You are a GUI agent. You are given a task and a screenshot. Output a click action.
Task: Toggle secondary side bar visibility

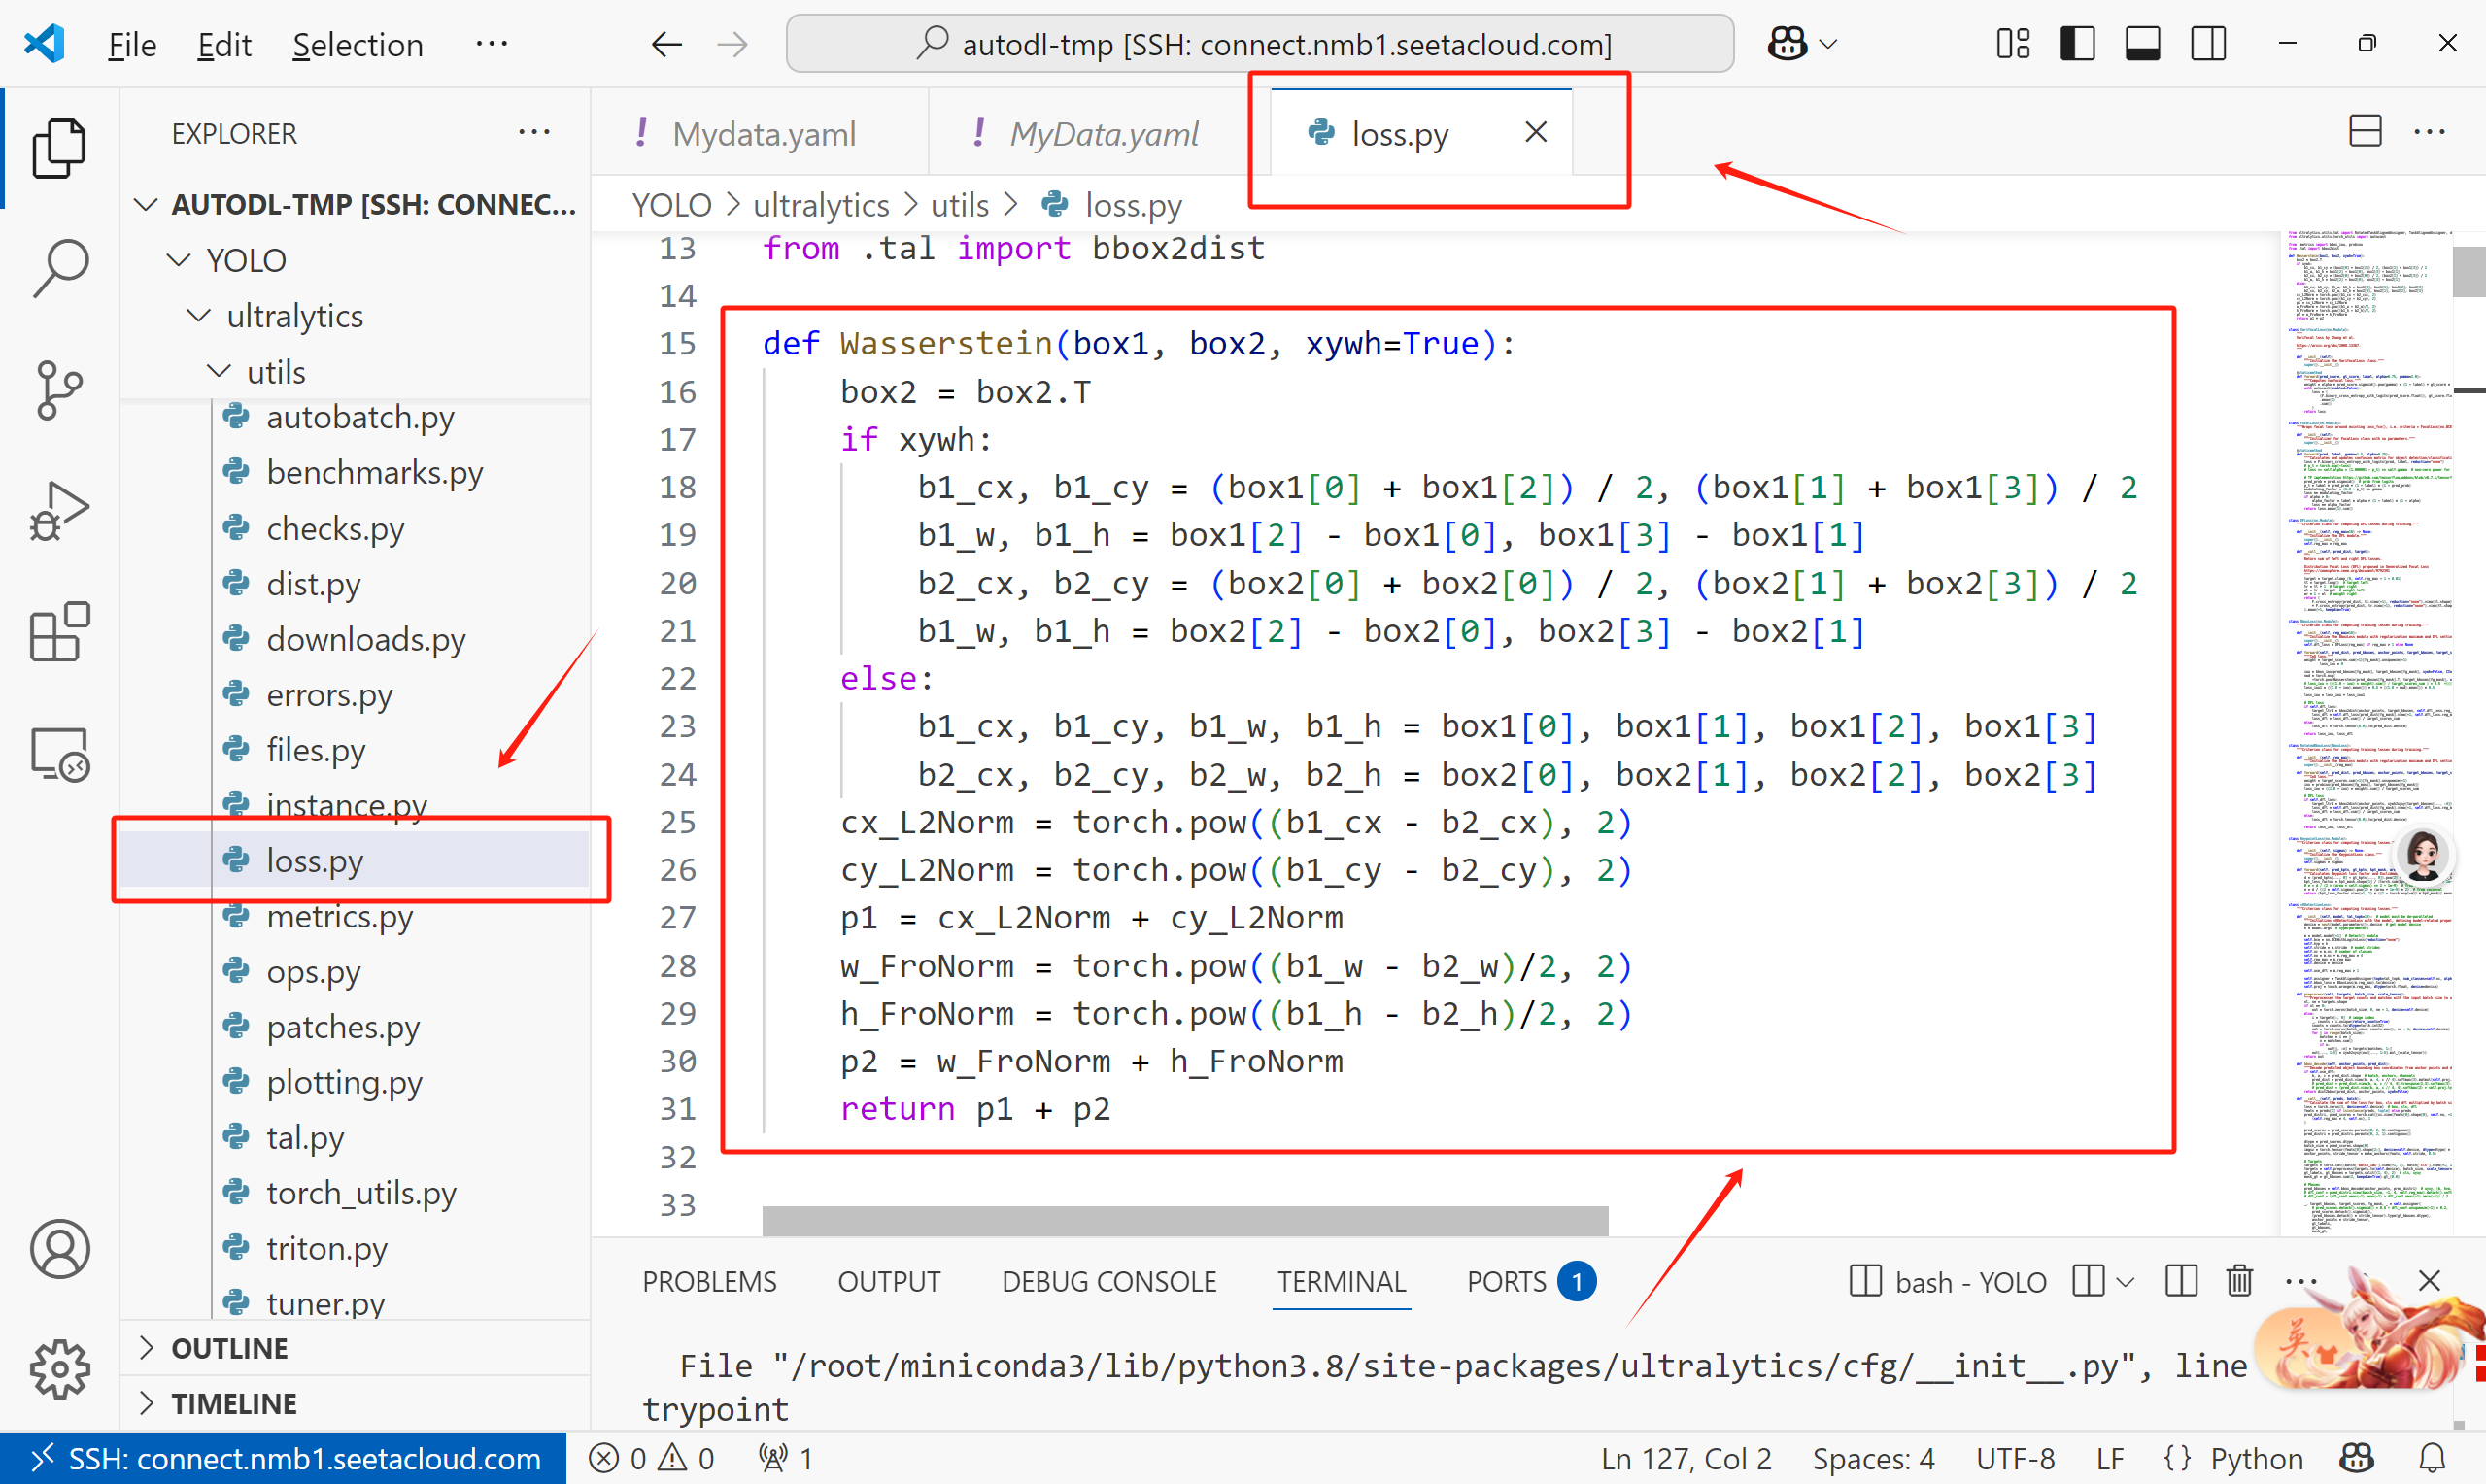point(2208,44)
